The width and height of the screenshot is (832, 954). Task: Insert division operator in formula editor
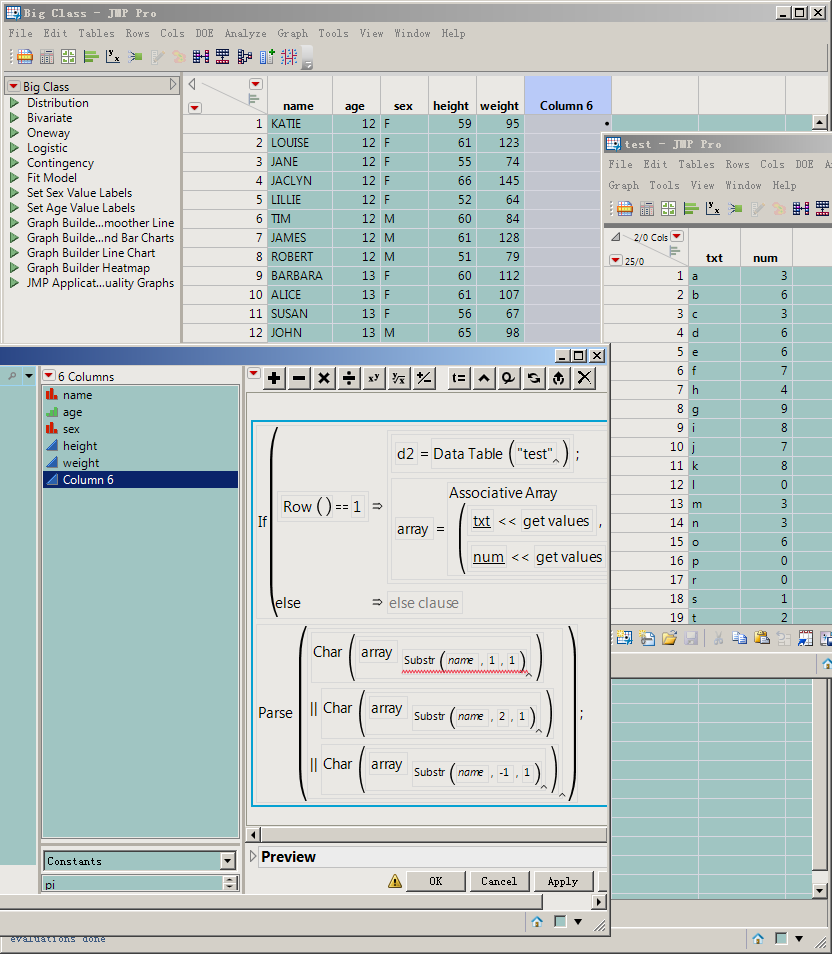349,378
